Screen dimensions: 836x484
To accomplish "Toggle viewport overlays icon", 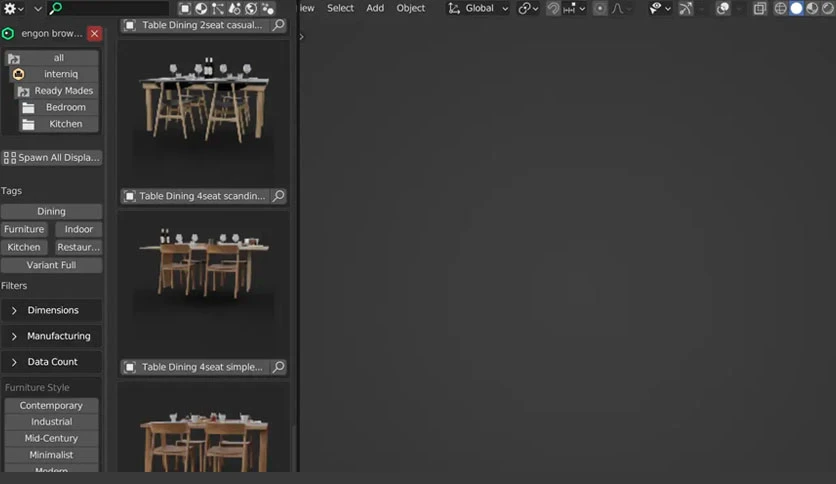I will click(722, 9).
